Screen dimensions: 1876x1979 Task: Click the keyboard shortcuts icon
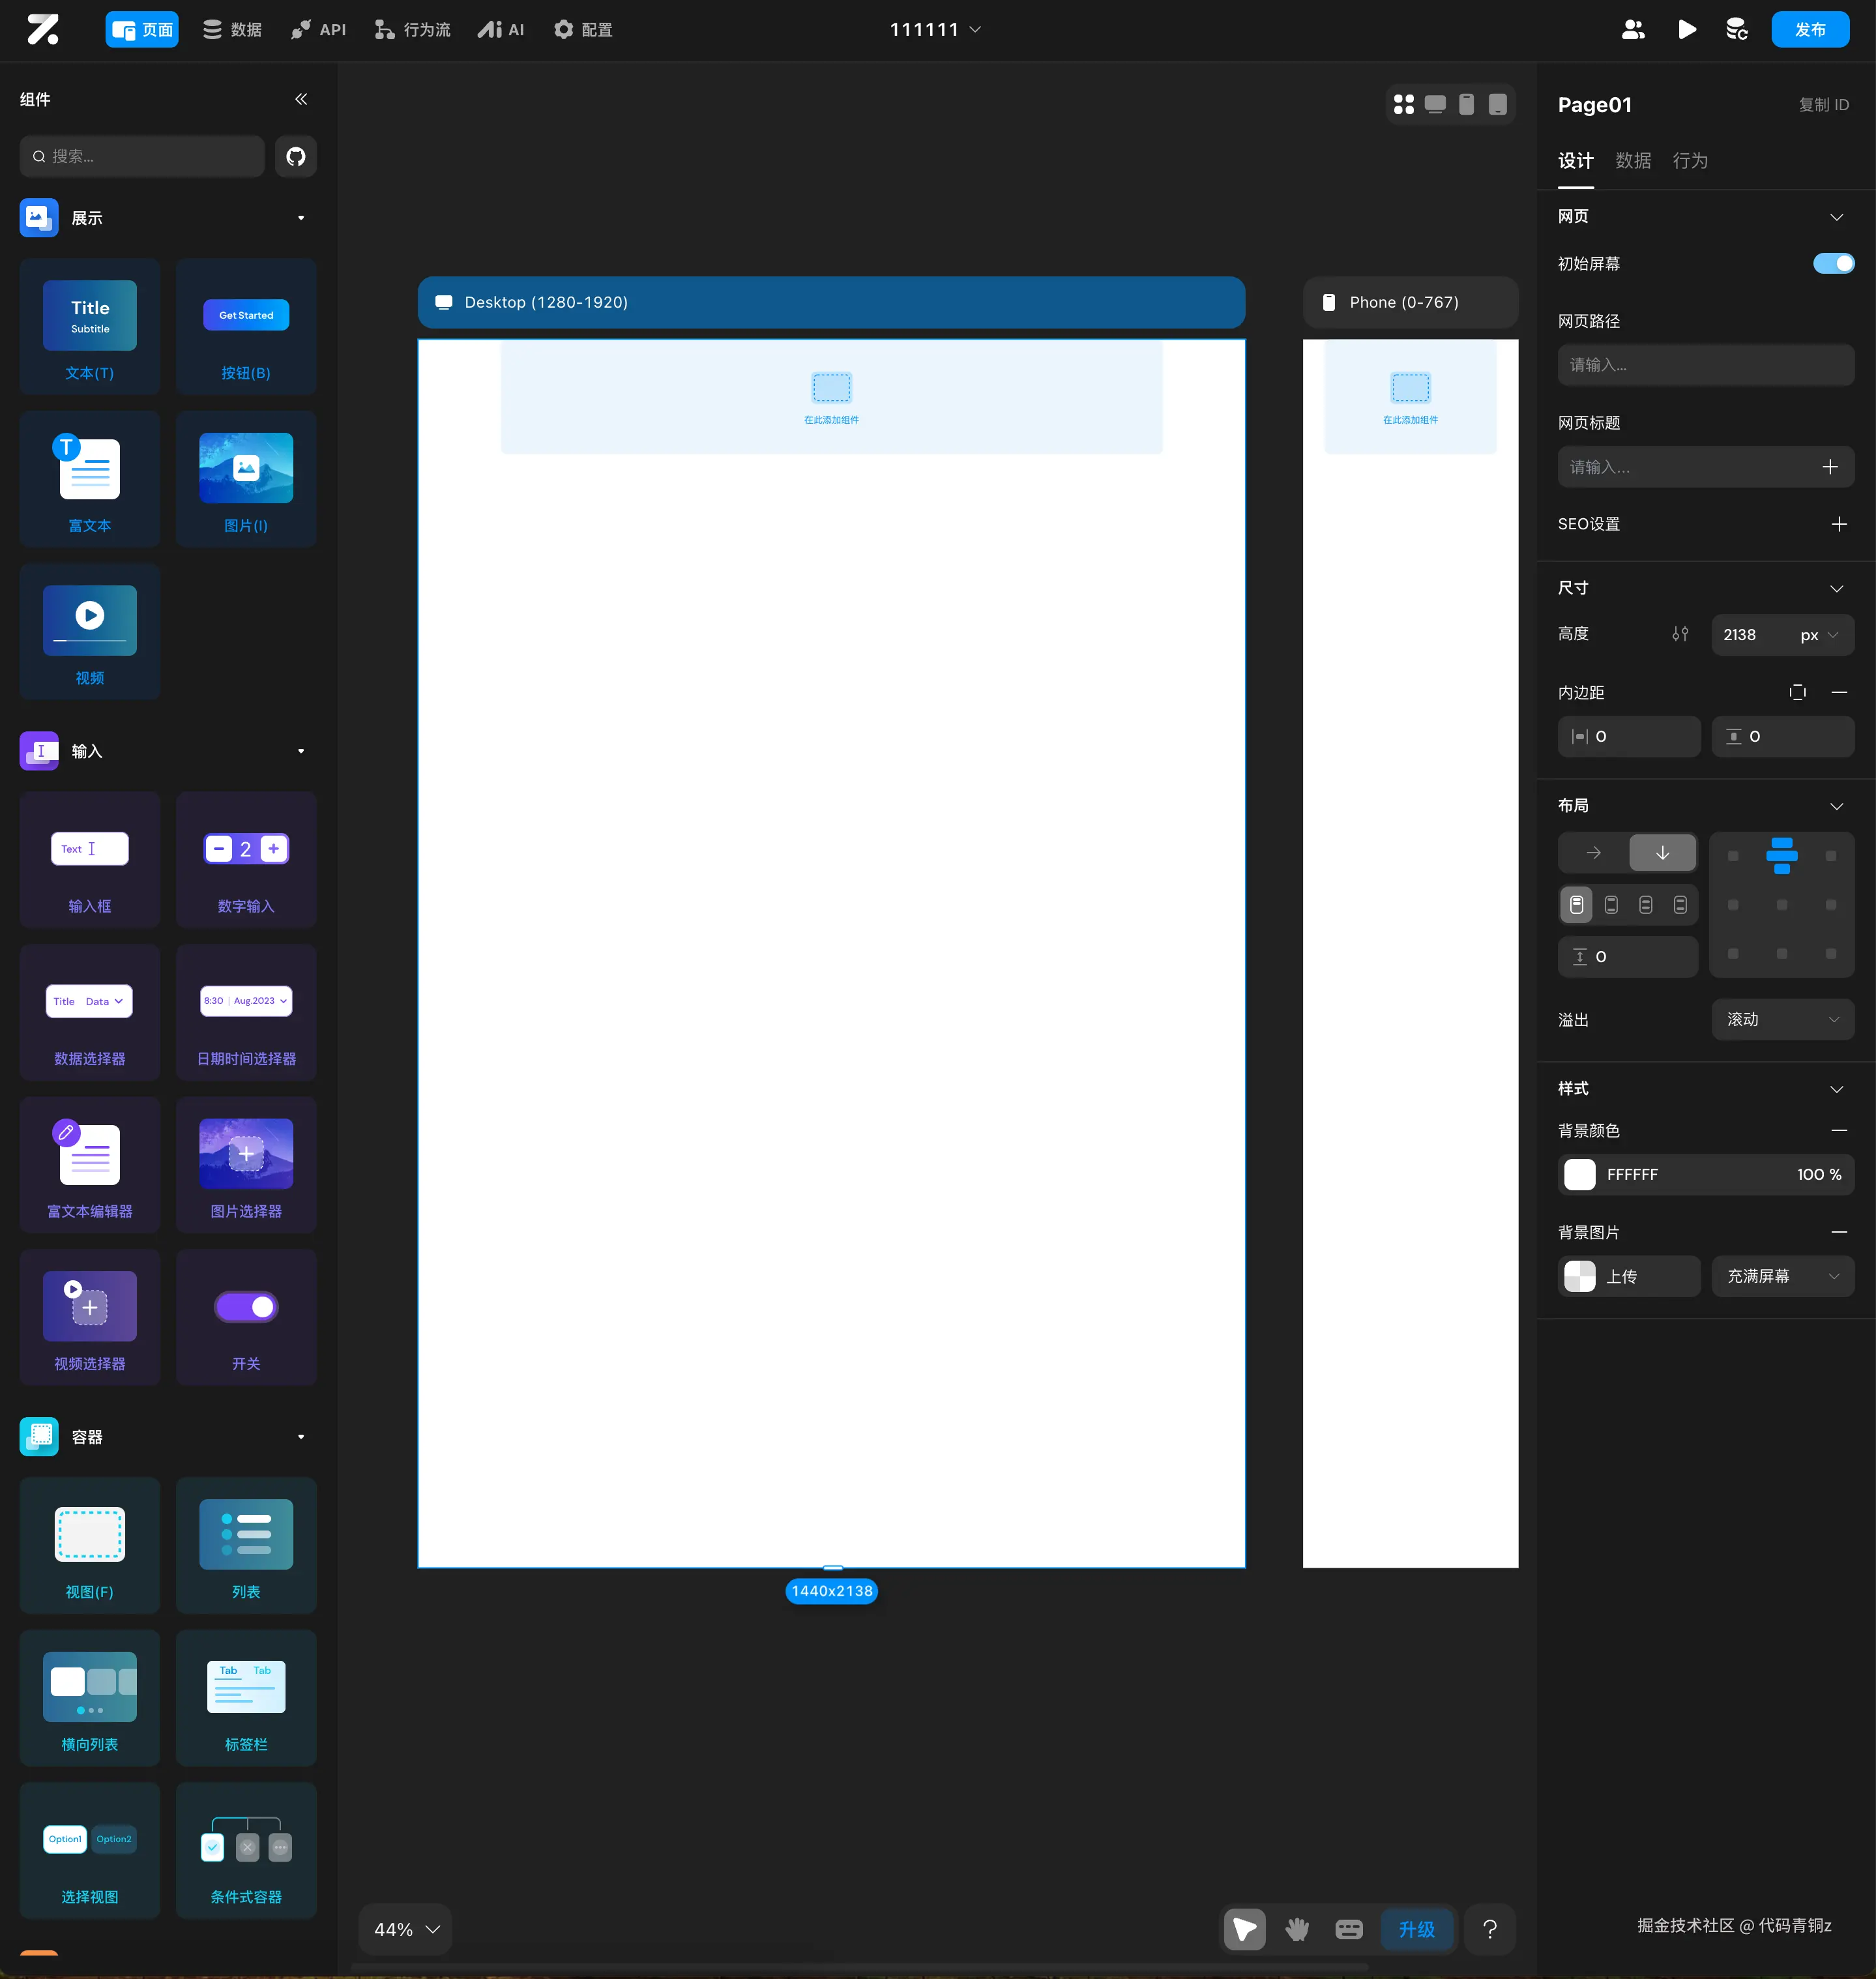point(1348,1929)
